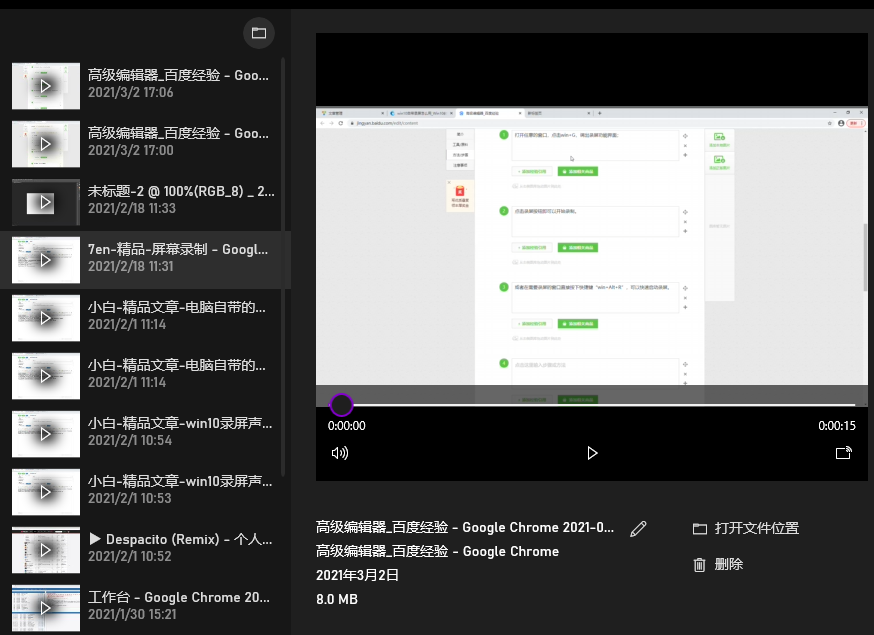This screenshot has height=635, width=874.
Task: Click the purple seek handle on the timeline
Action: [x=341, y=405]
